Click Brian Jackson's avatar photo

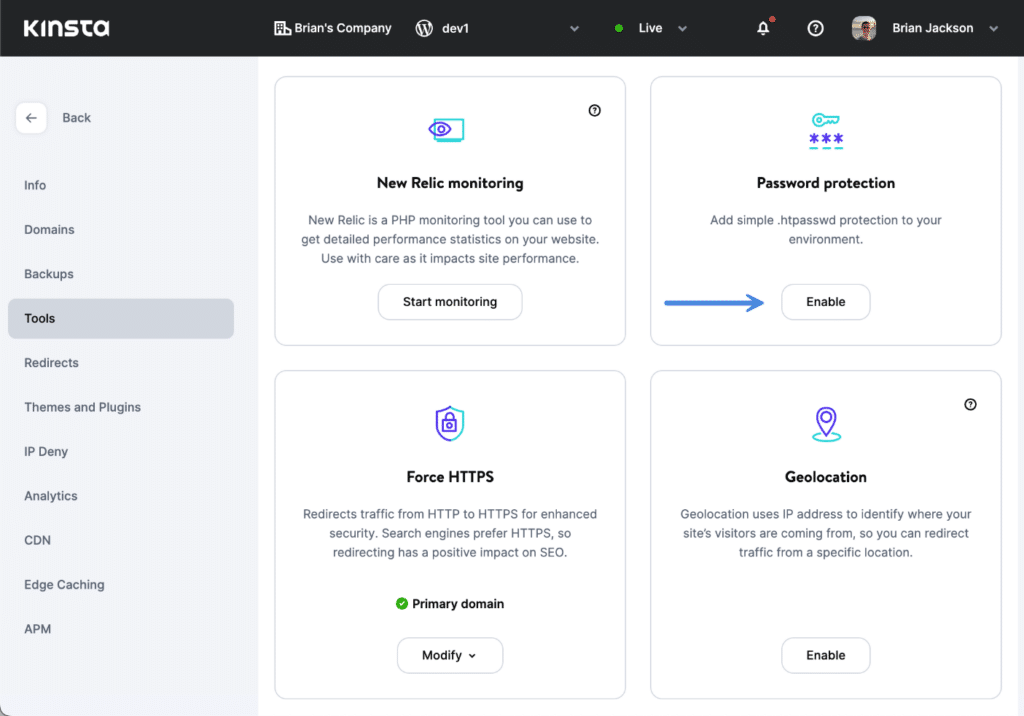click(863, 28)
